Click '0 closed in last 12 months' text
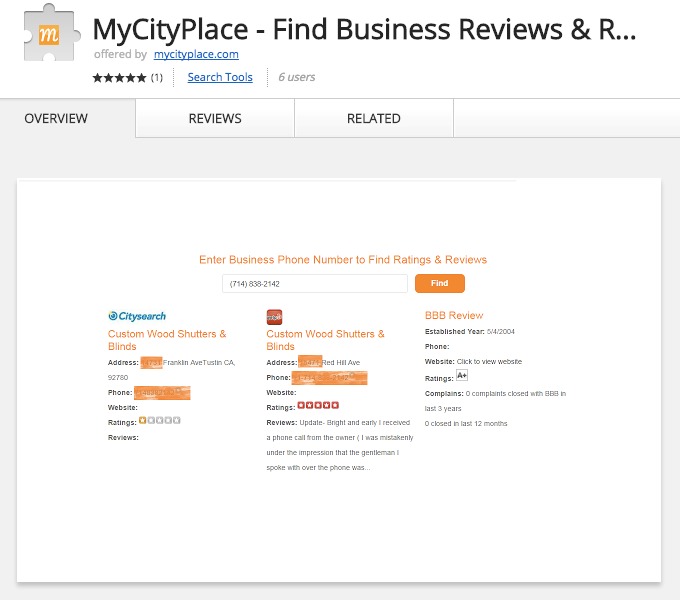The height and width of the screenshot is (600, 680). pyautogui.click(x=466, y=424)
